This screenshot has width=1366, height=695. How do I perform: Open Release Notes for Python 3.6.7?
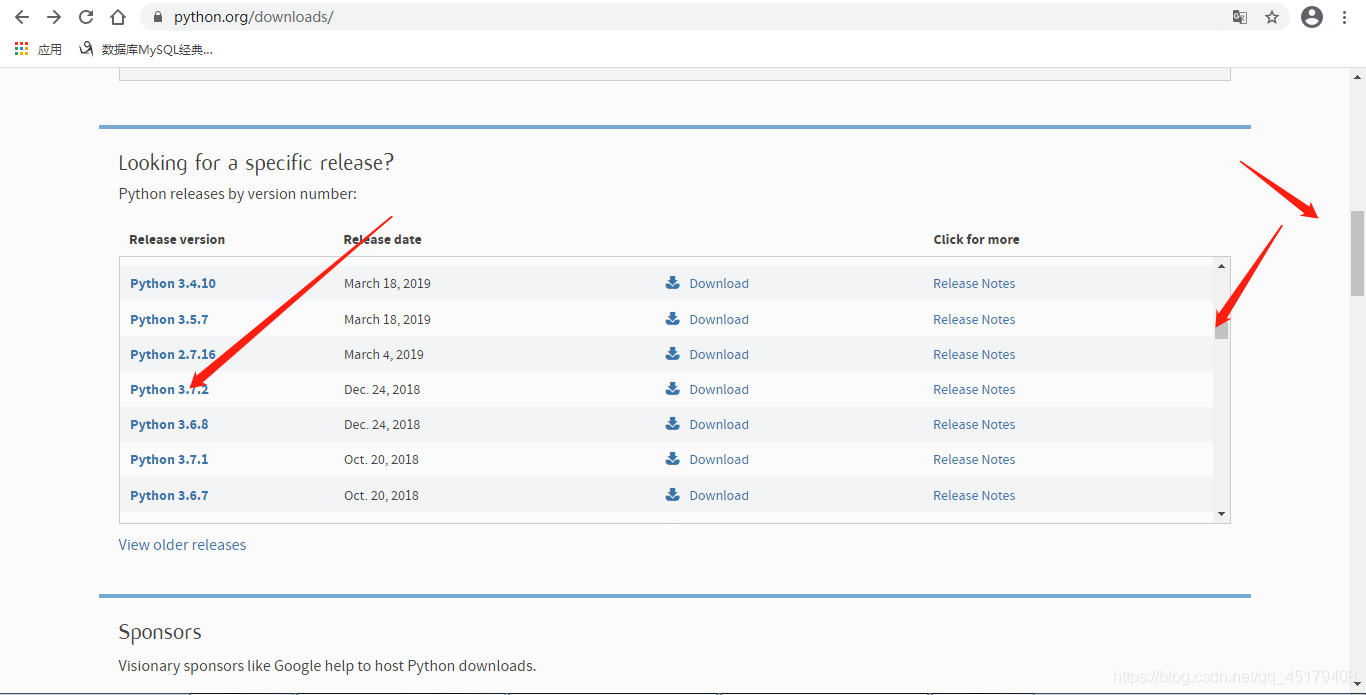pos(974,496)
